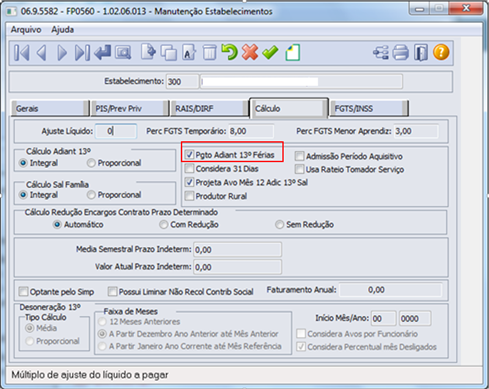Go to previous record arrow
489x389 pixels.
tap(42, 53)
